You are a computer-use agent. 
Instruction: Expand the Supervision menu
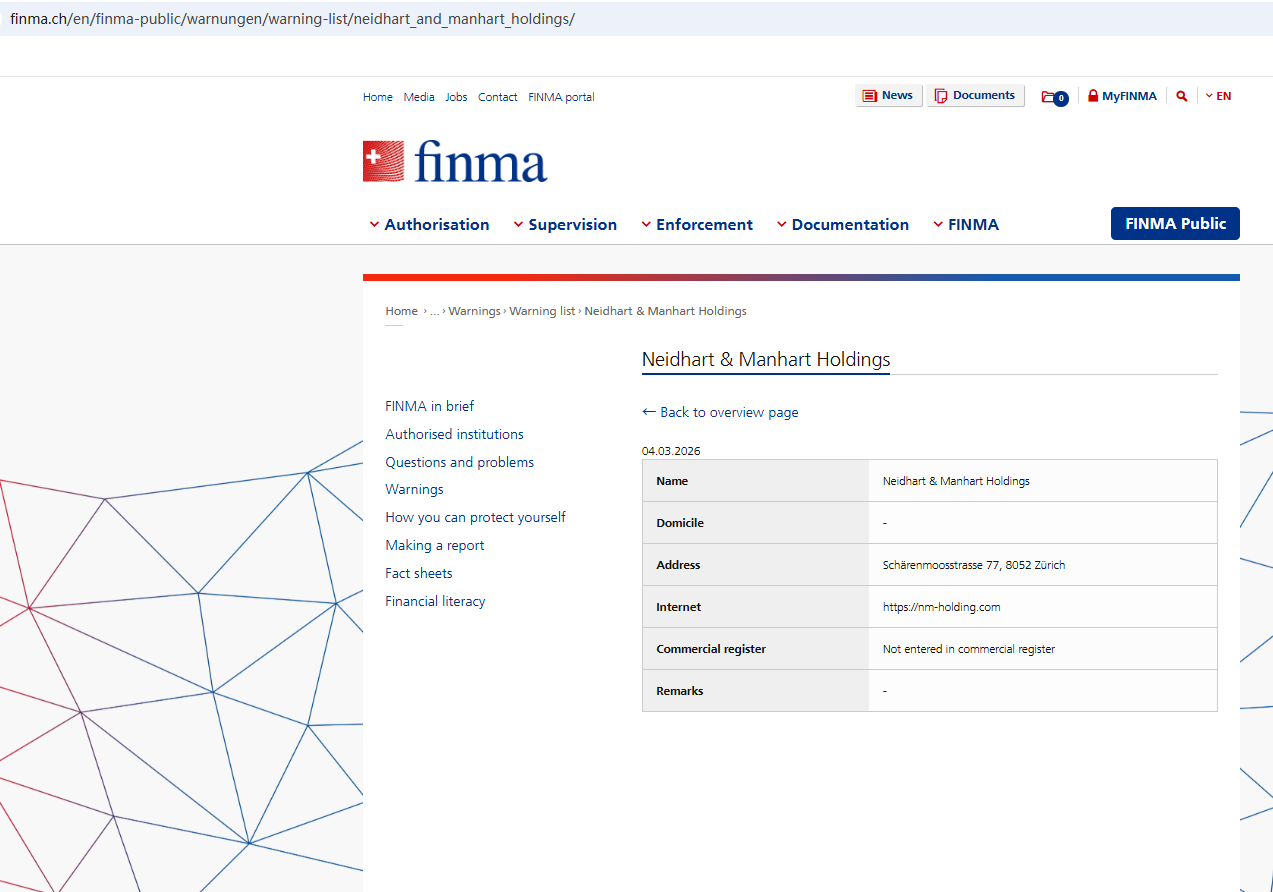[x=566, y=225]
